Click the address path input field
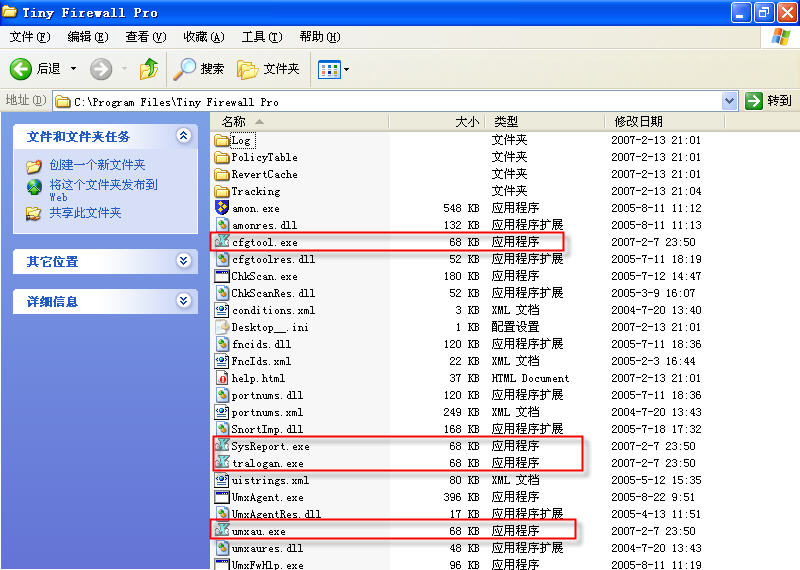This screenshot has height=570, width=800. coord(397,102)
